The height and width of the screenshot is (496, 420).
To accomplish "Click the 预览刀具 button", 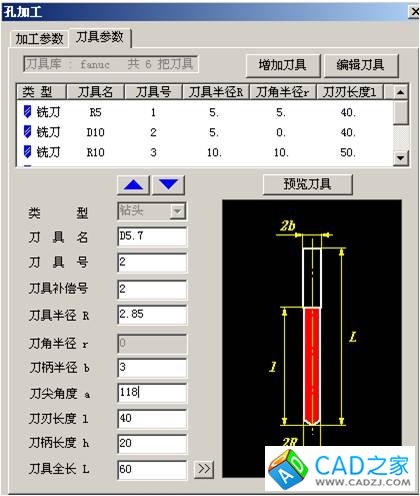I will click(307, 184).
